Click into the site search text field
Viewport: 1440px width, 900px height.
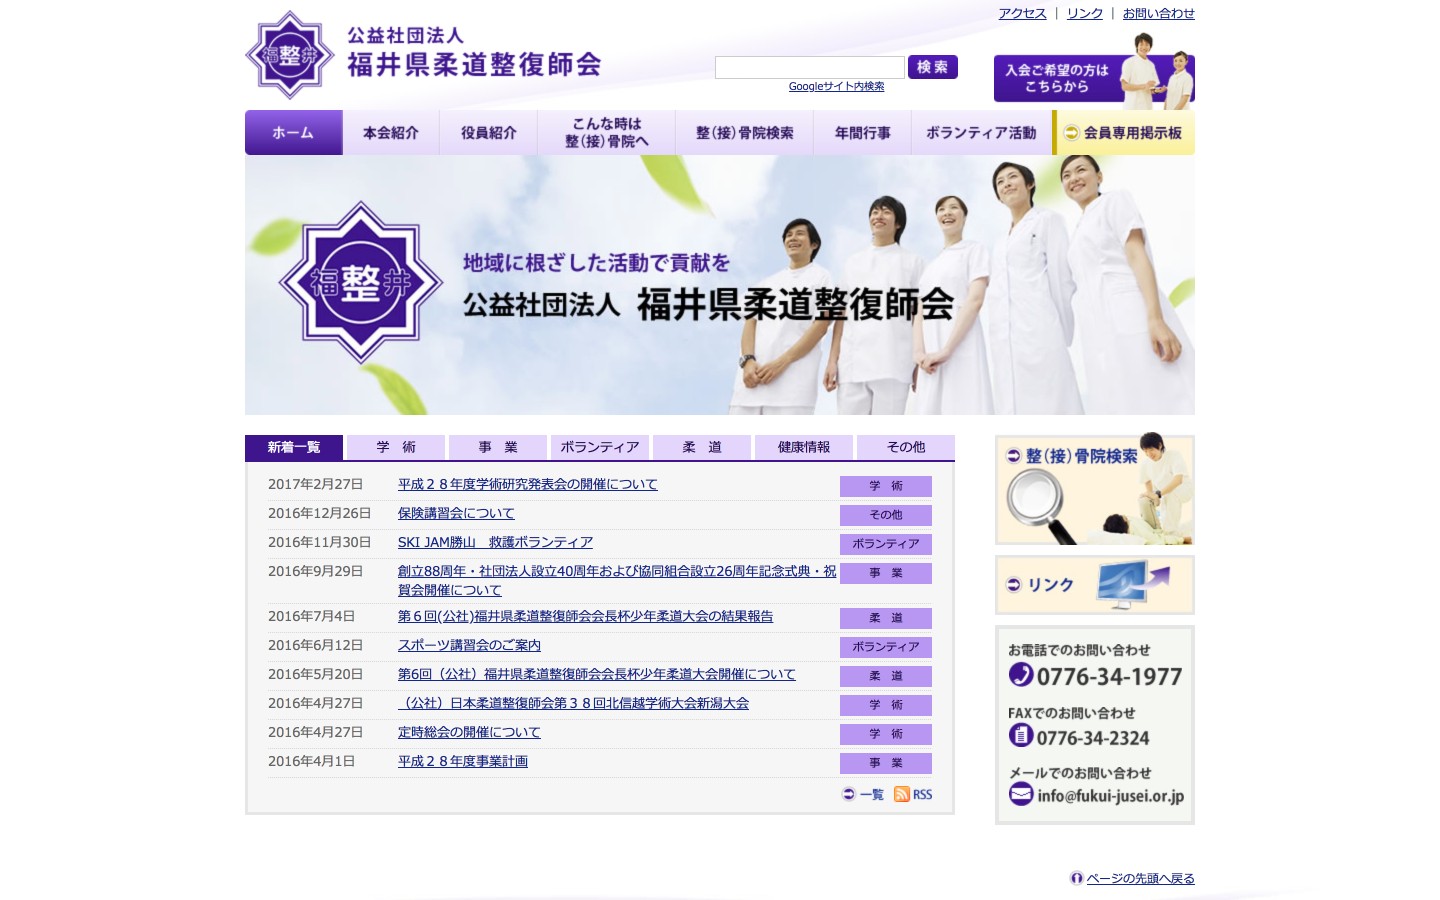coord(810,67)
